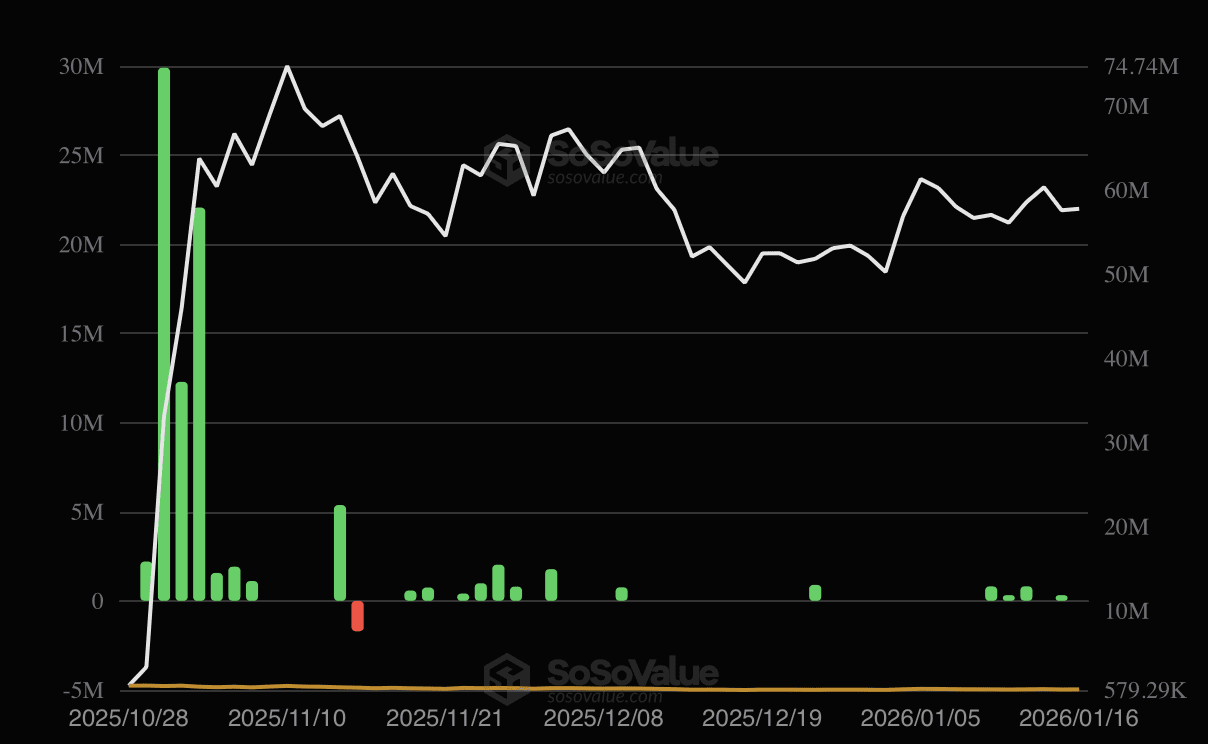Click the 2025/10/28 axis label
Viewport: 1208px width, 744px height.
(129, 718)
